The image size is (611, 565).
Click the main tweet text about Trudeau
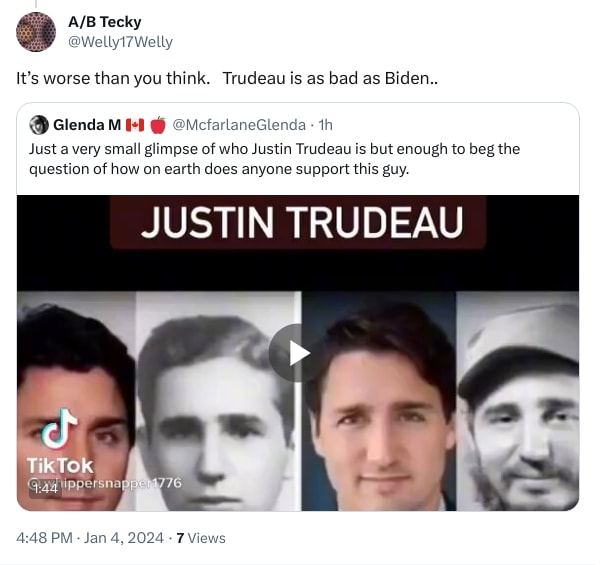[227, 78]
